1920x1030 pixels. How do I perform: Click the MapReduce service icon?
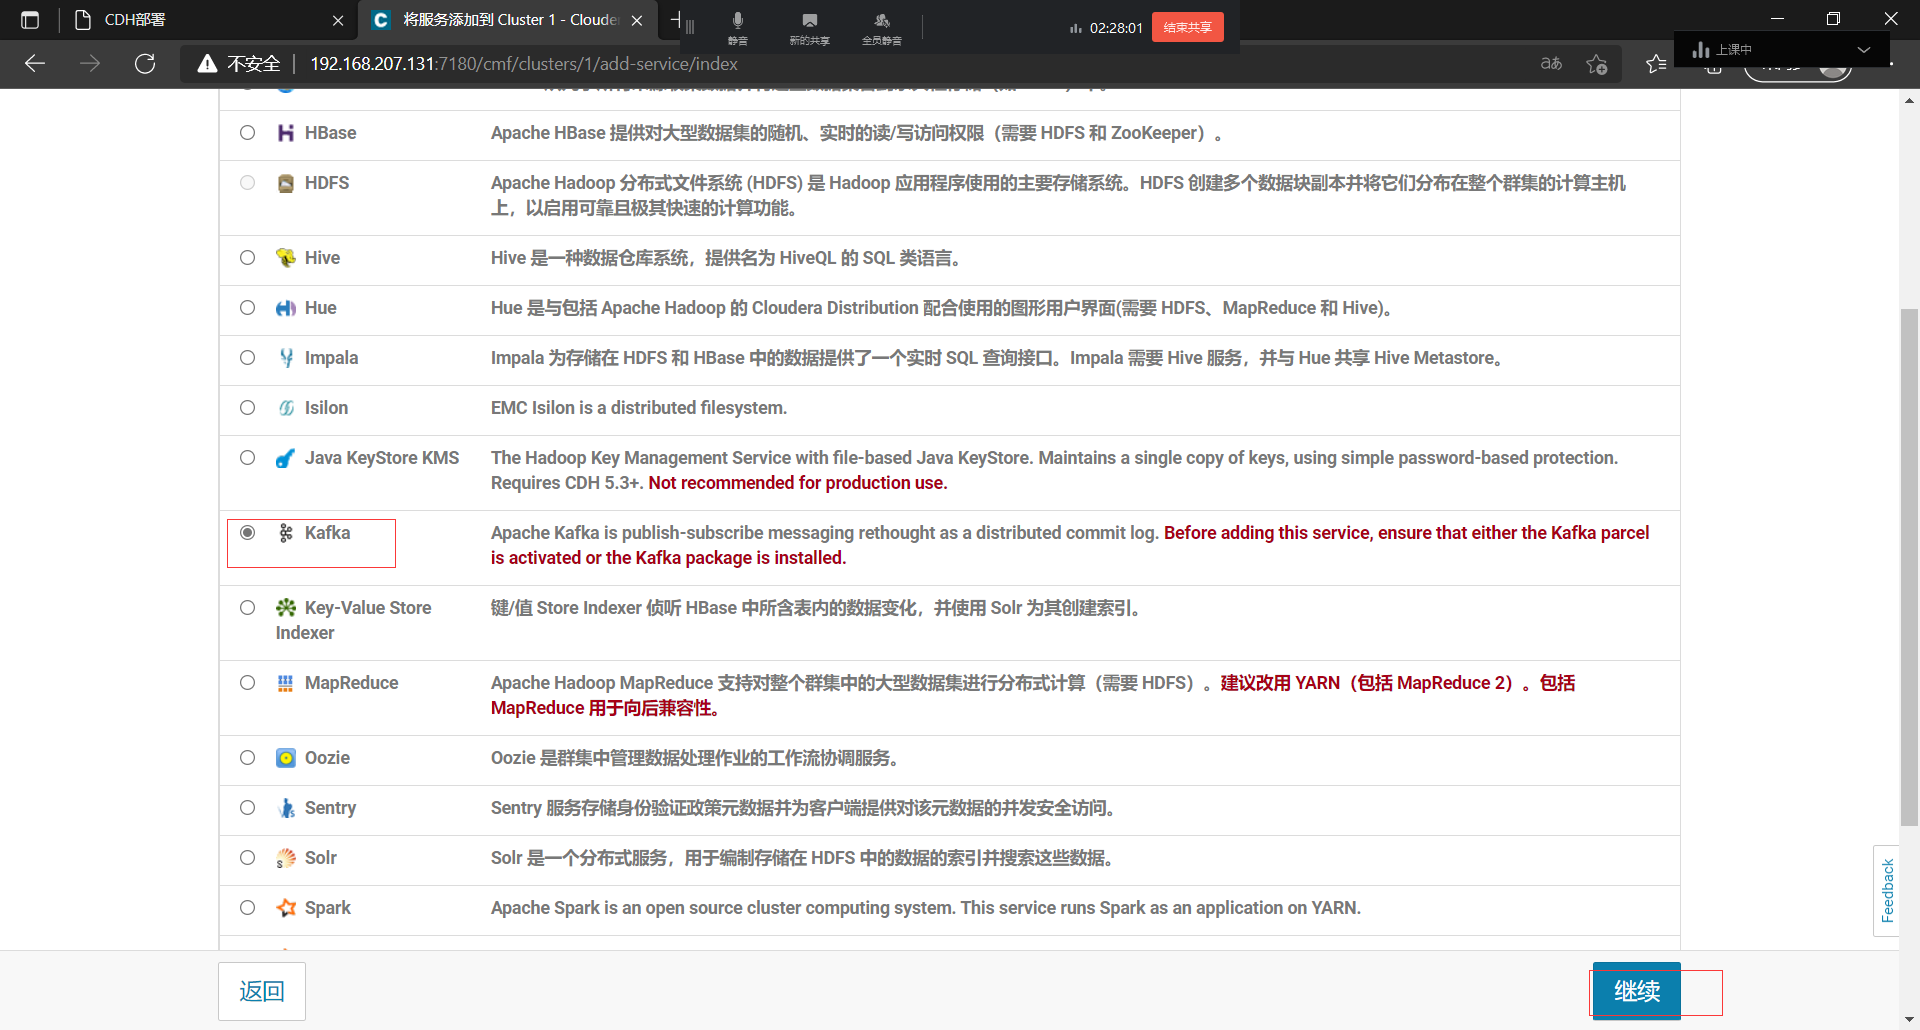click(286, 683)
